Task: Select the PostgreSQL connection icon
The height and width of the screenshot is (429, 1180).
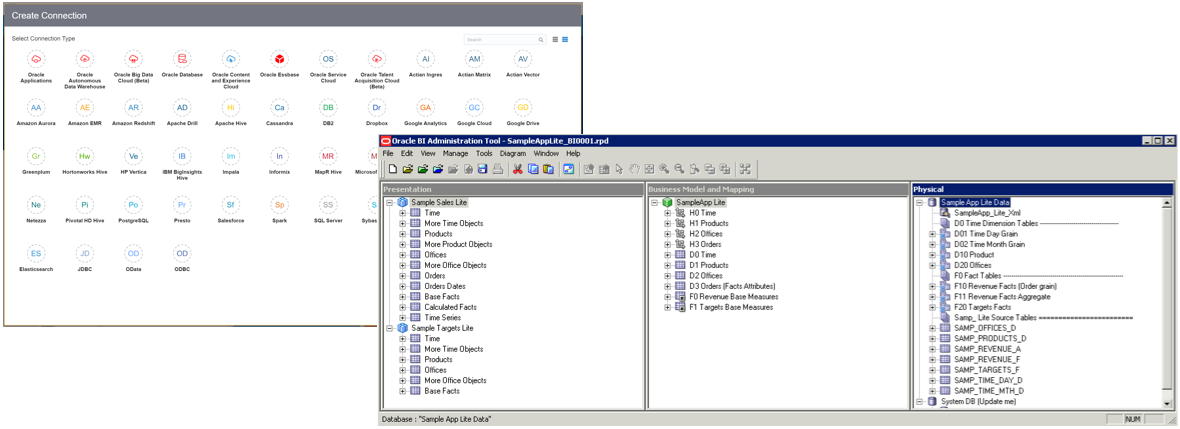Action: pos(133,205)
